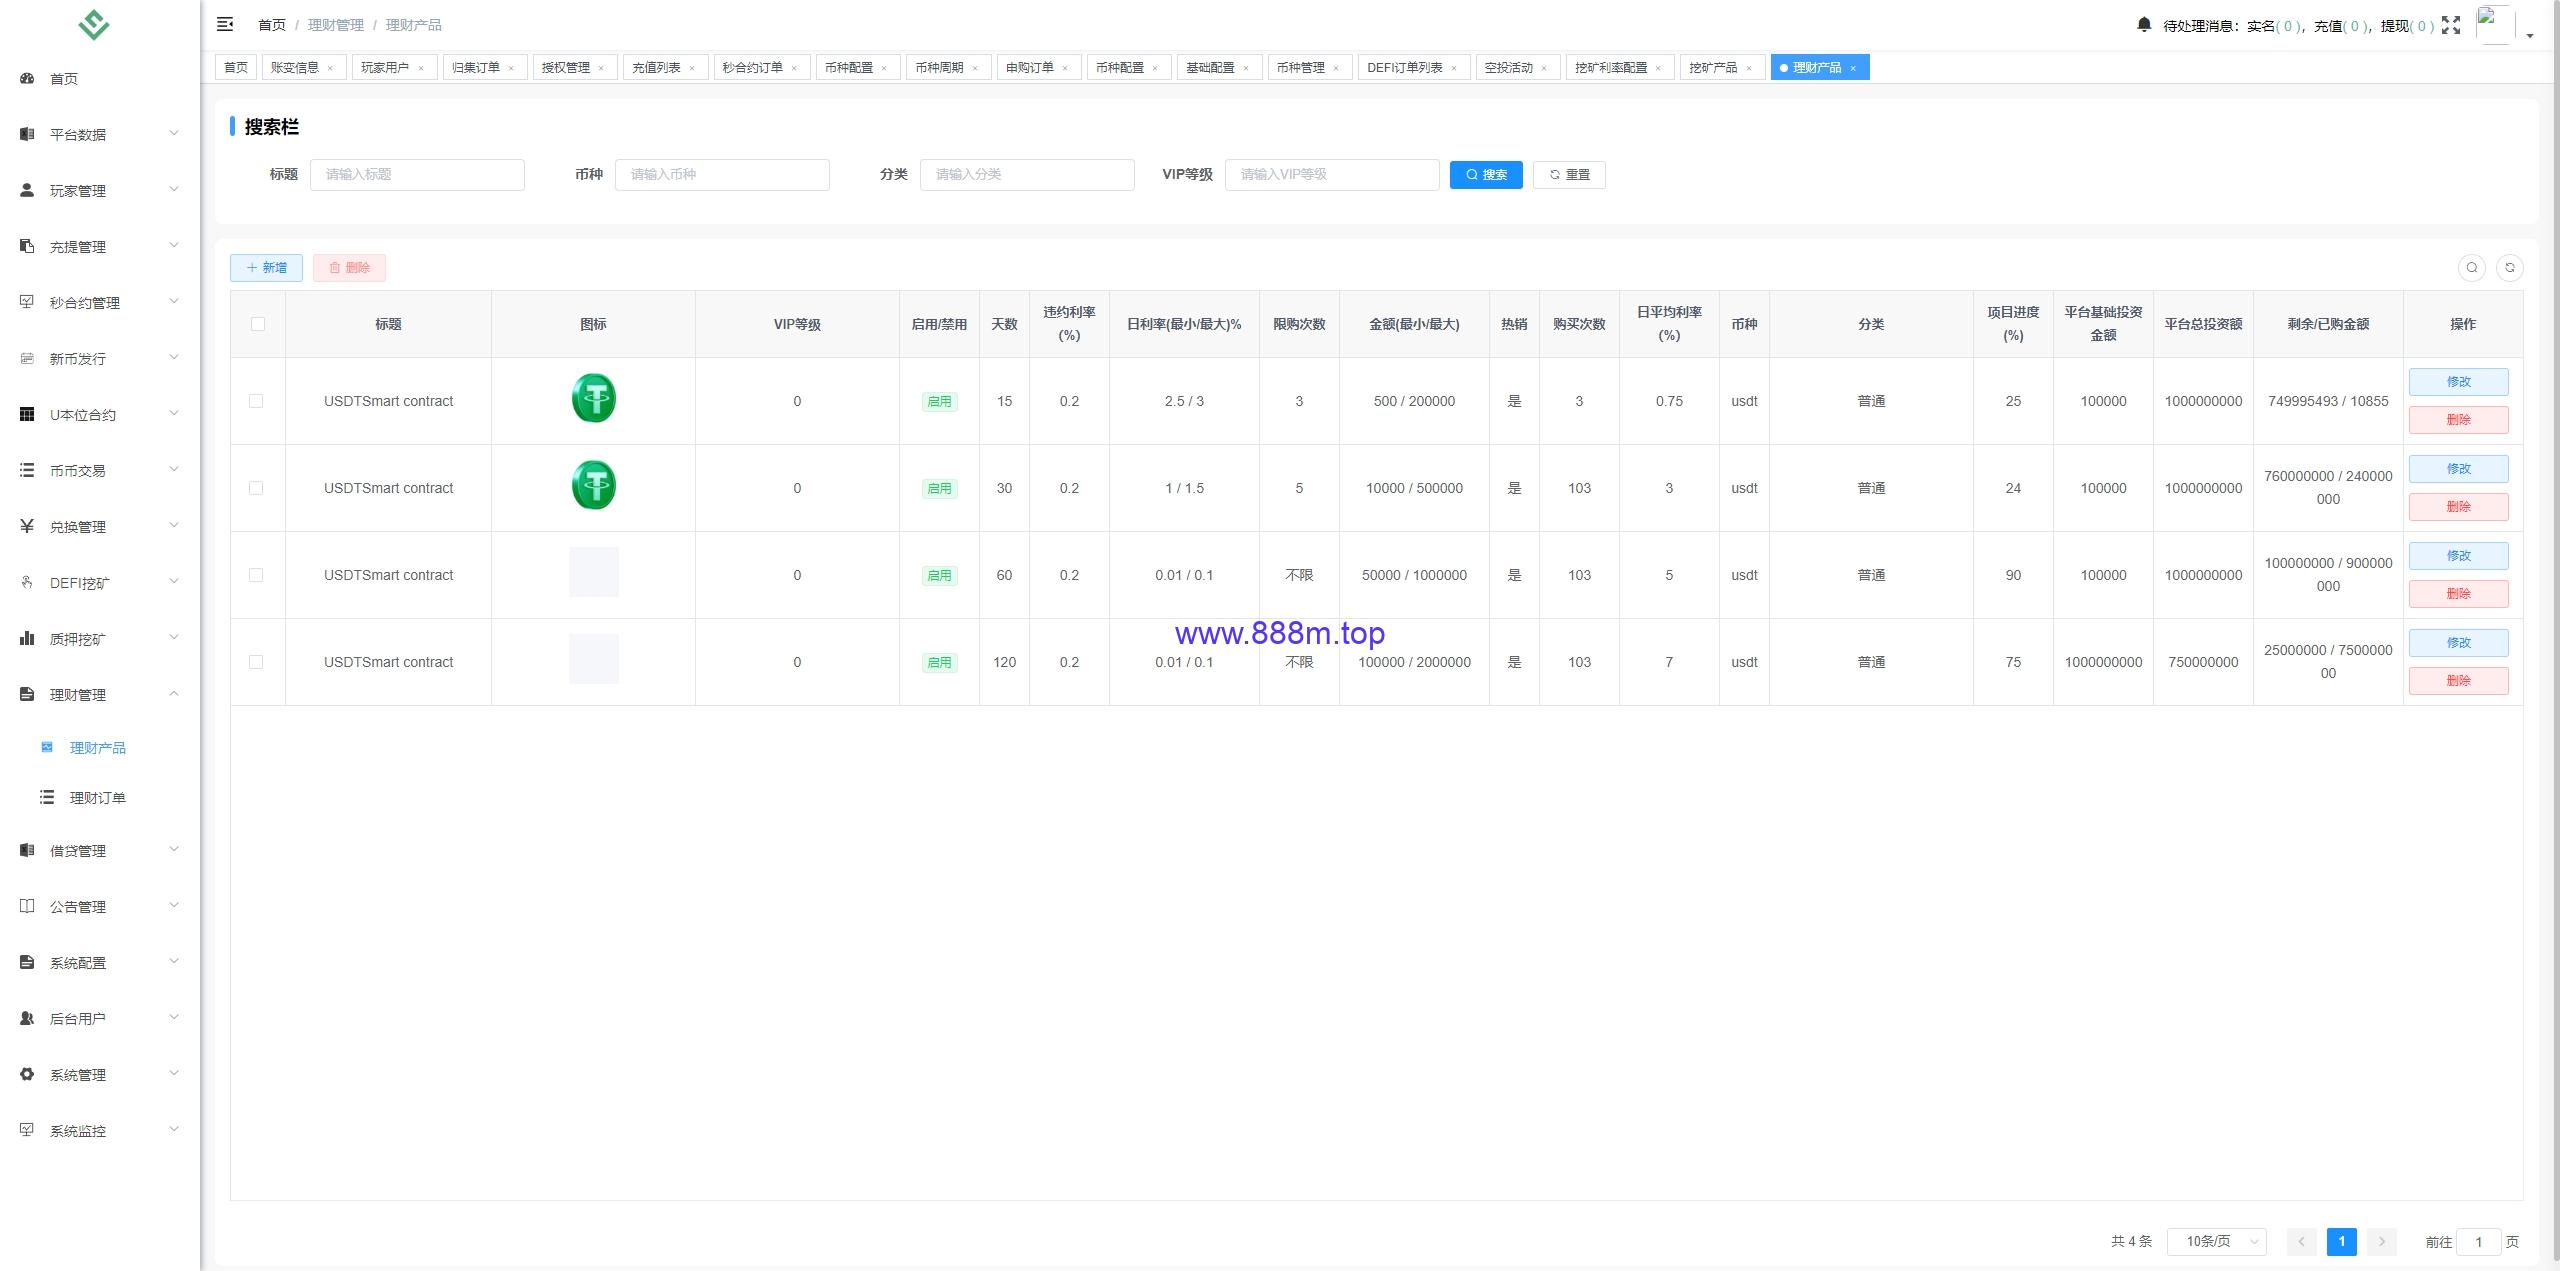
Task: Switch to 币种管理 tab
Action: [1309, 68]
